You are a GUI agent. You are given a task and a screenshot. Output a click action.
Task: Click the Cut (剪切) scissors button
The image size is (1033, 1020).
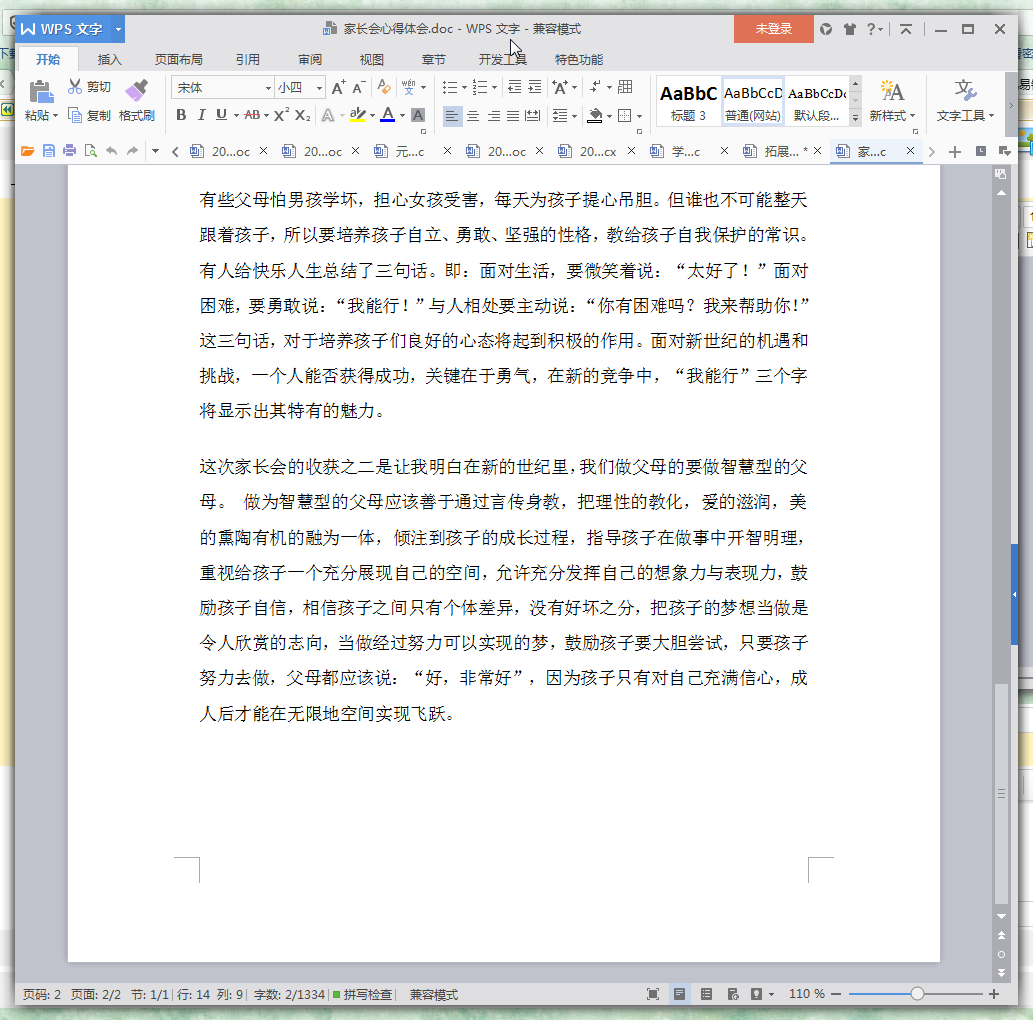point(90,87)
